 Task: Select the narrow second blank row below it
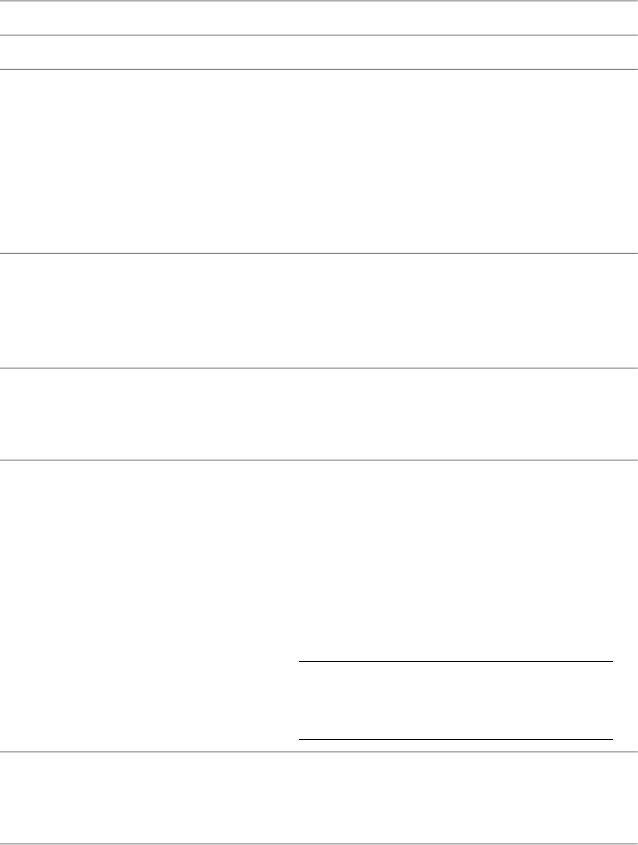(x=319, y=52)
